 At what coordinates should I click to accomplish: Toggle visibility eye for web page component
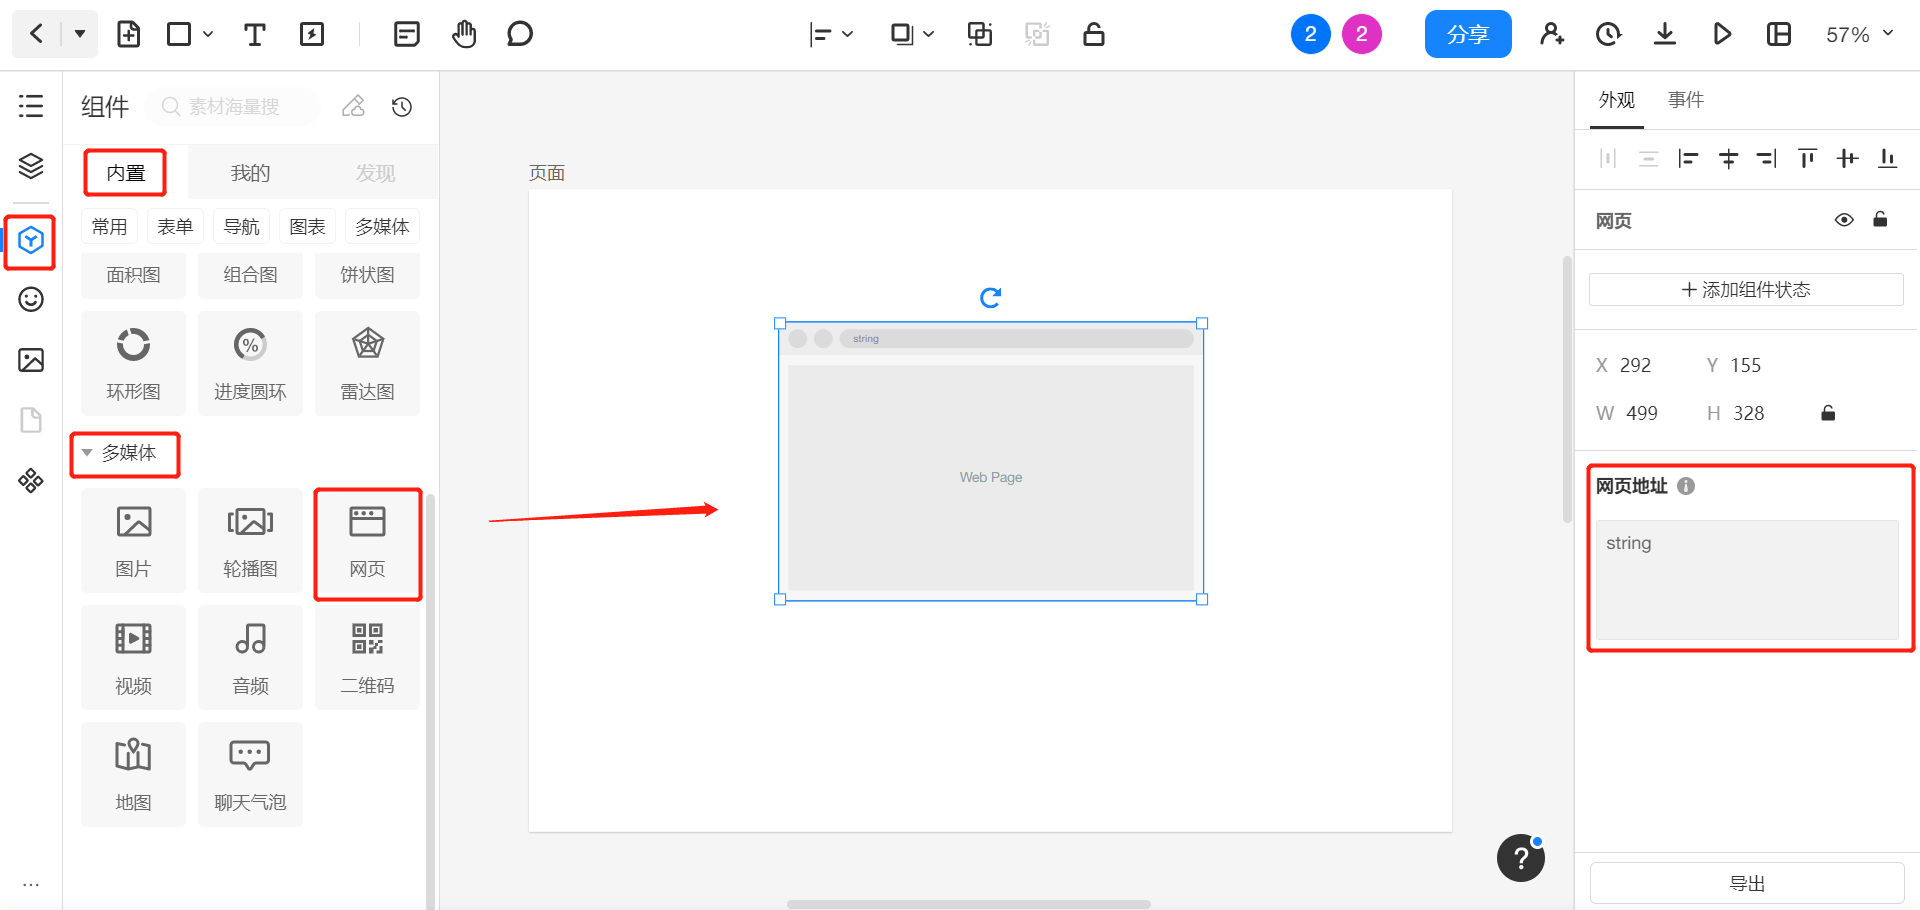[1844, 220]
